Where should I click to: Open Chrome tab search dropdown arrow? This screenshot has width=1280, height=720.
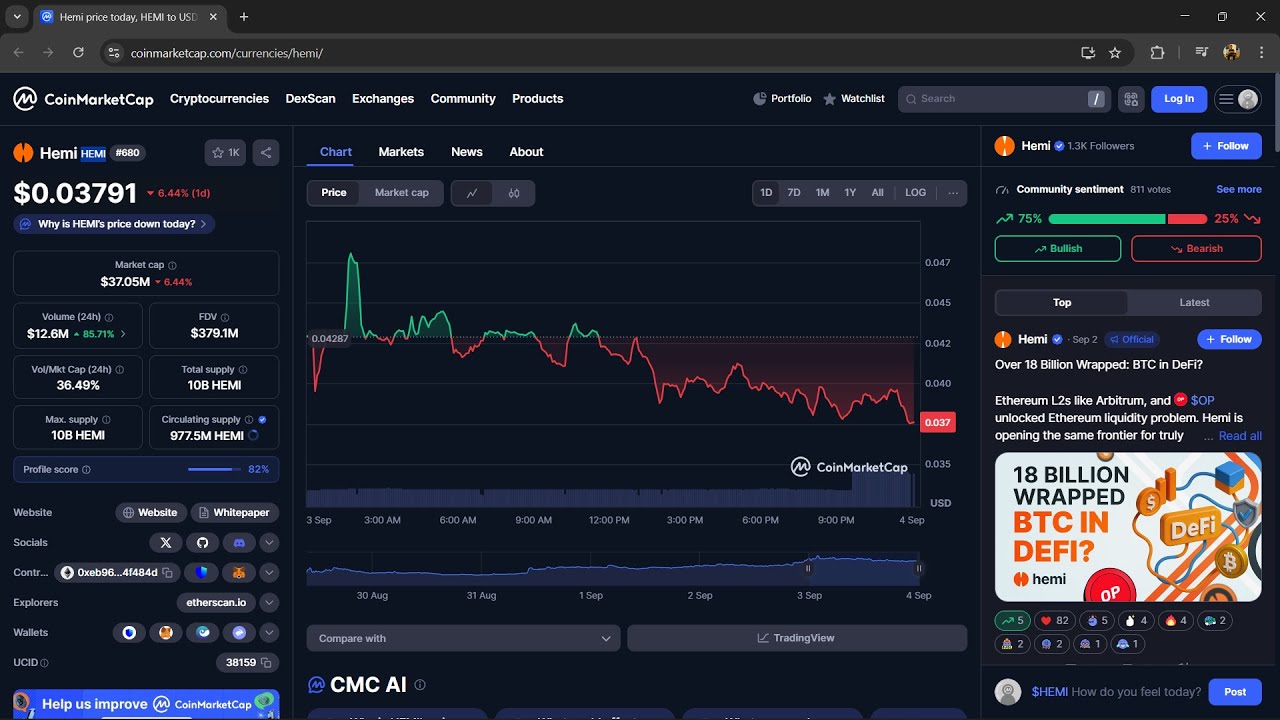coord(17,16)
